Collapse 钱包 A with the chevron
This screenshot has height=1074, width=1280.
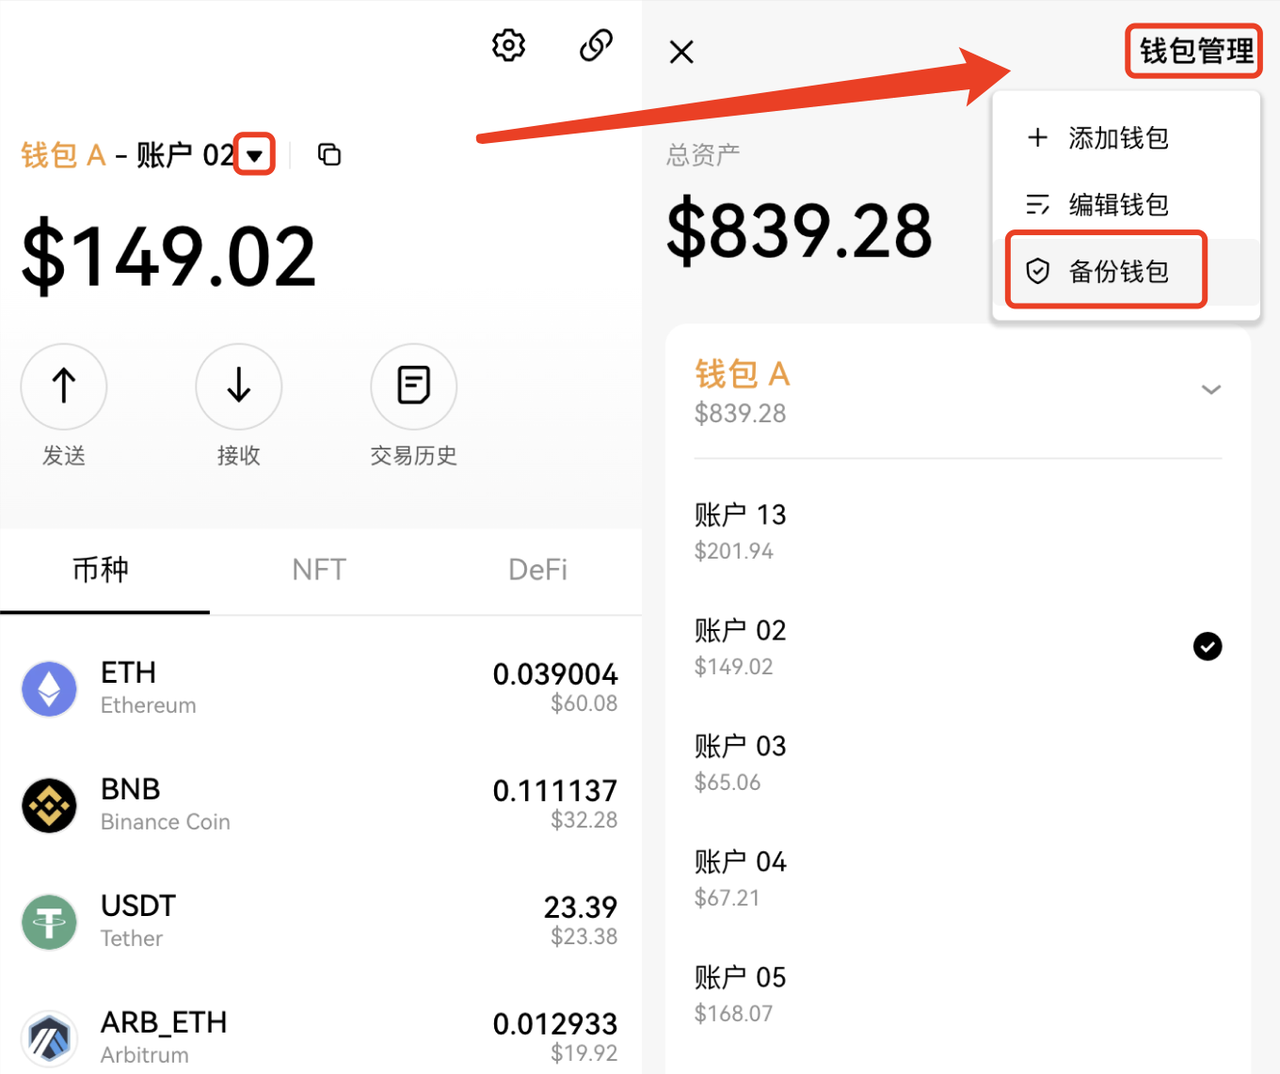(x=1212, y=390)
